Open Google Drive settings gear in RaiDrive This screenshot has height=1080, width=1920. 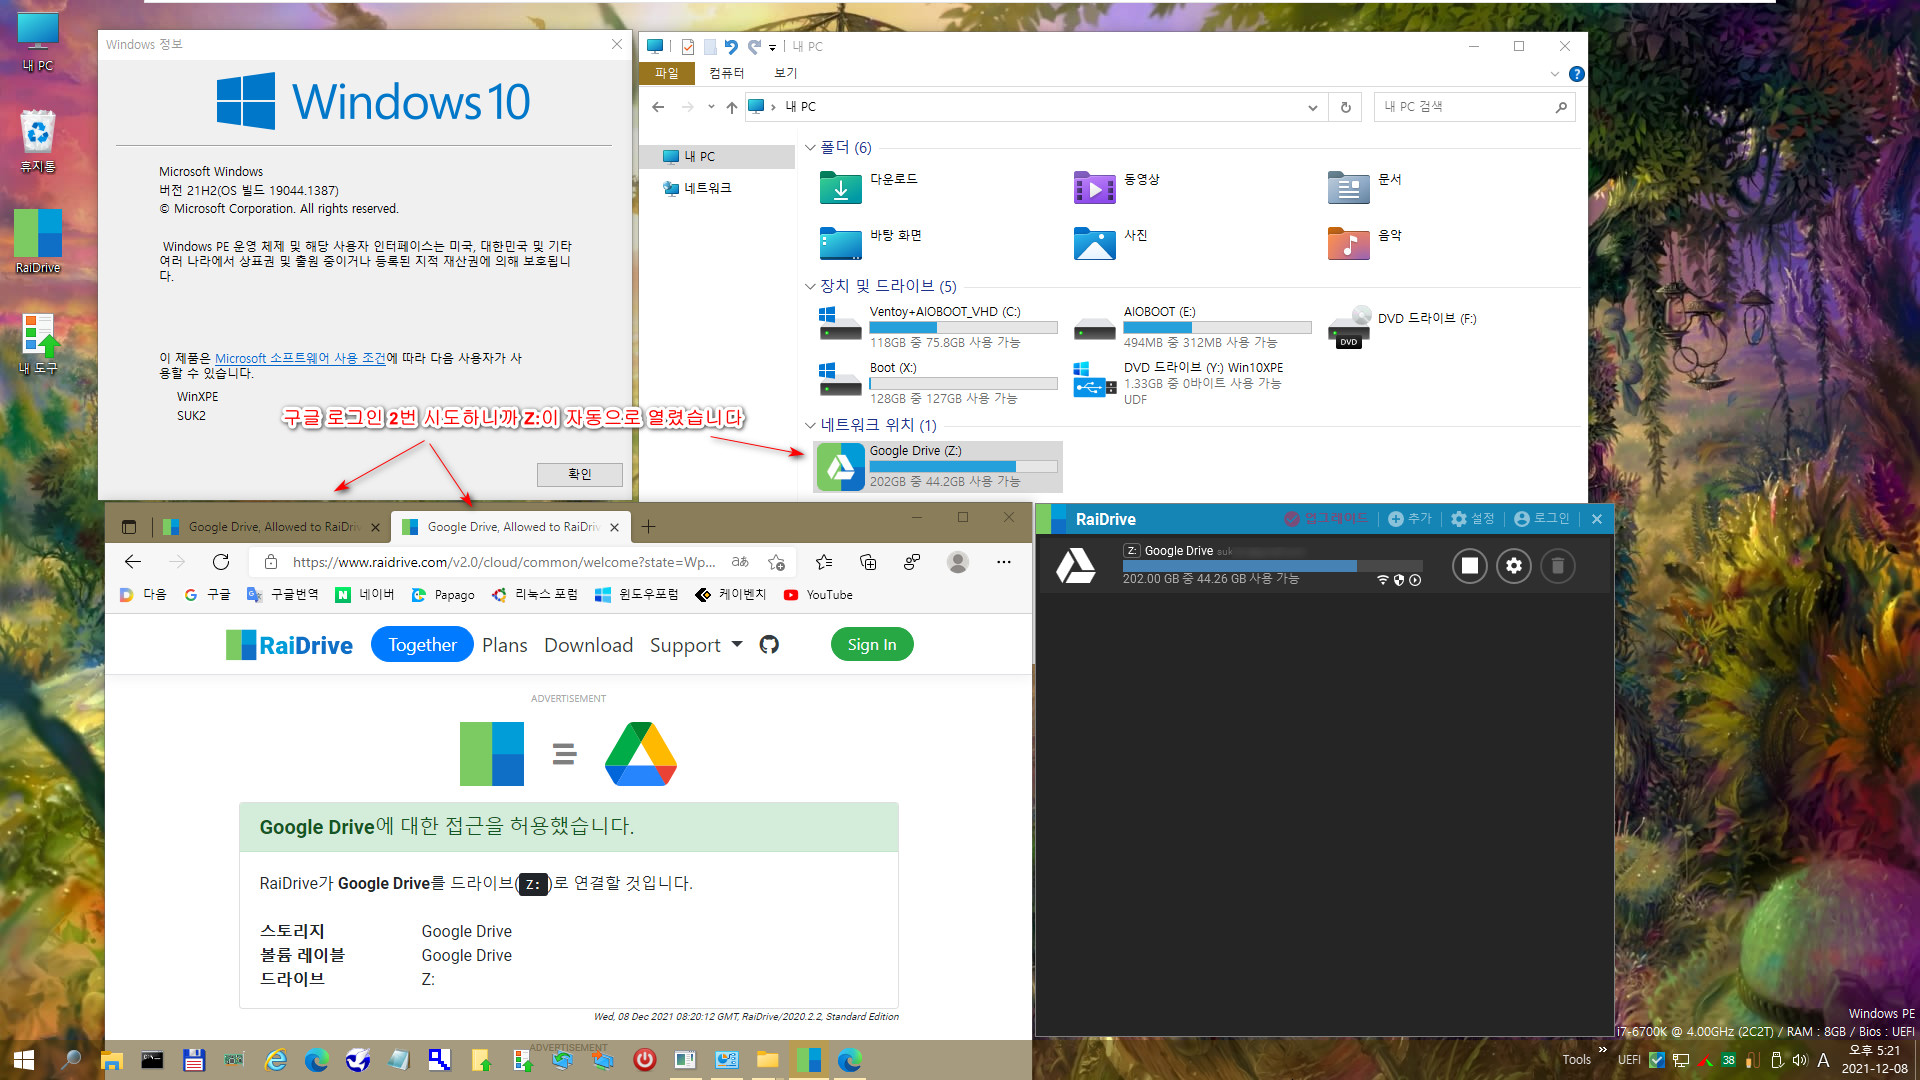[1514, 566]
